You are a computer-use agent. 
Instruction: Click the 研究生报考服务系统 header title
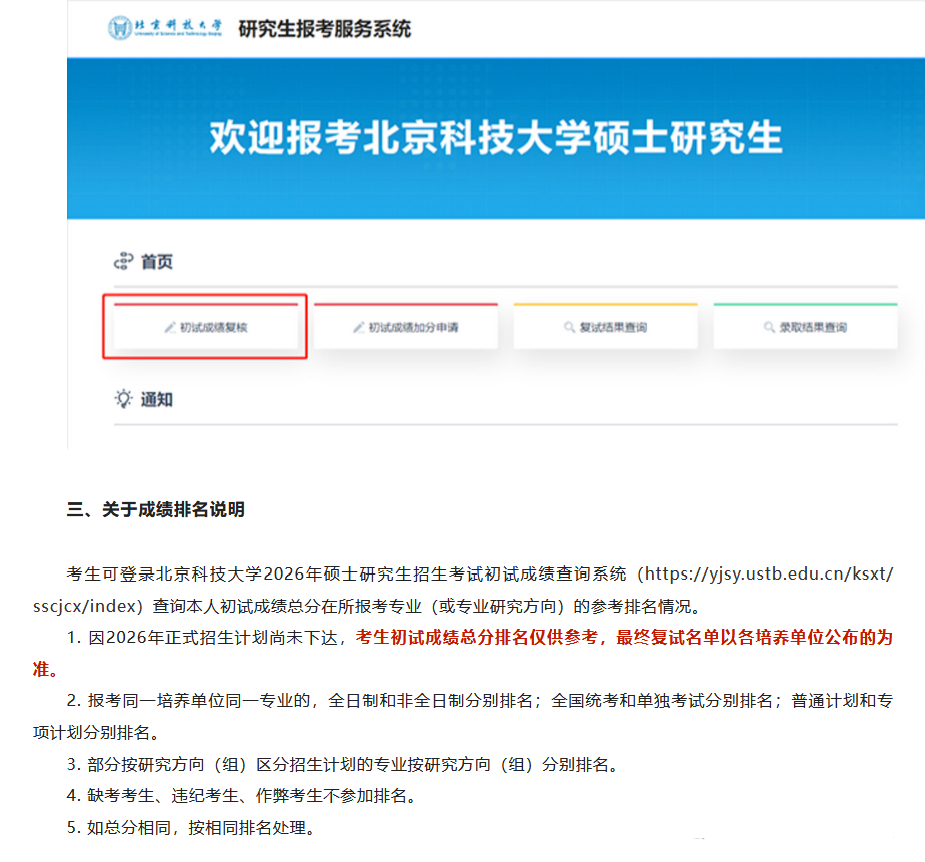pyautogui.click(x=322, y=29)
